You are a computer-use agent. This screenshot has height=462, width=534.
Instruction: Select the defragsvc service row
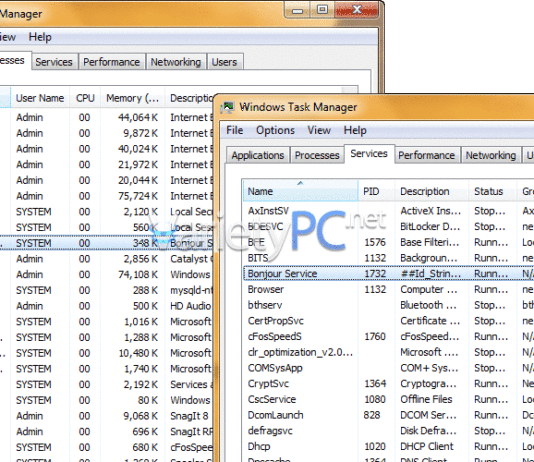(x=388, y=431)
